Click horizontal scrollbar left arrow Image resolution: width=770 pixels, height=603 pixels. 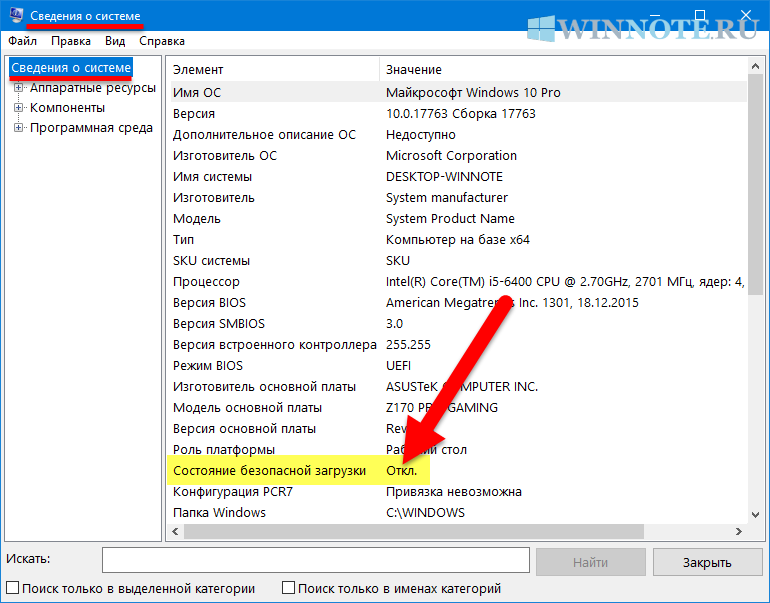pyautogui.click(x=175, y=531)
